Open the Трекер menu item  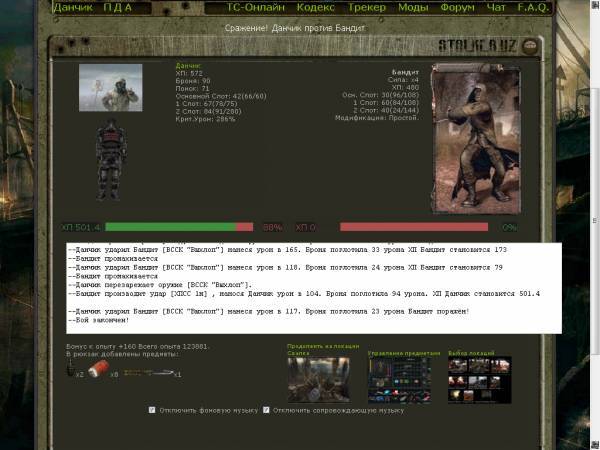point(367,8)
